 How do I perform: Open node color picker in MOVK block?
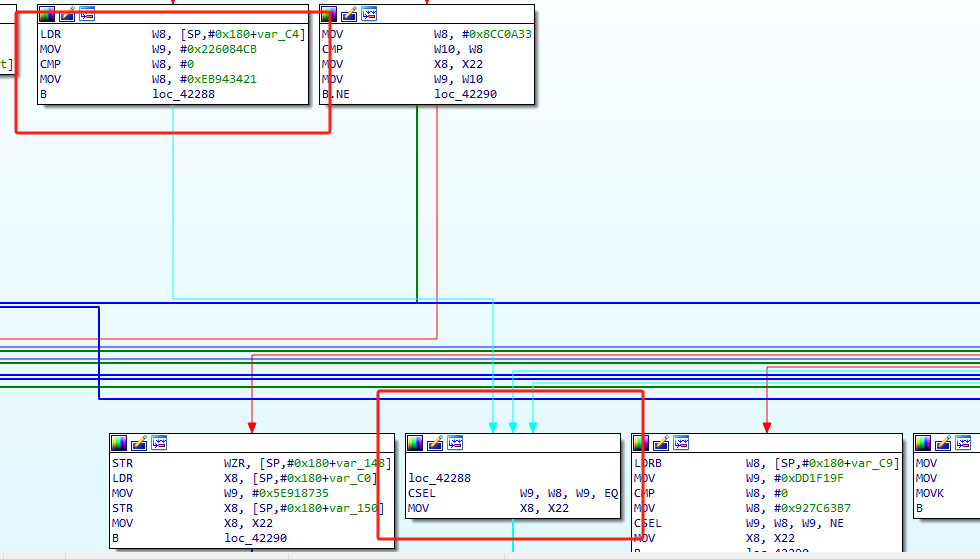[923, 443]
